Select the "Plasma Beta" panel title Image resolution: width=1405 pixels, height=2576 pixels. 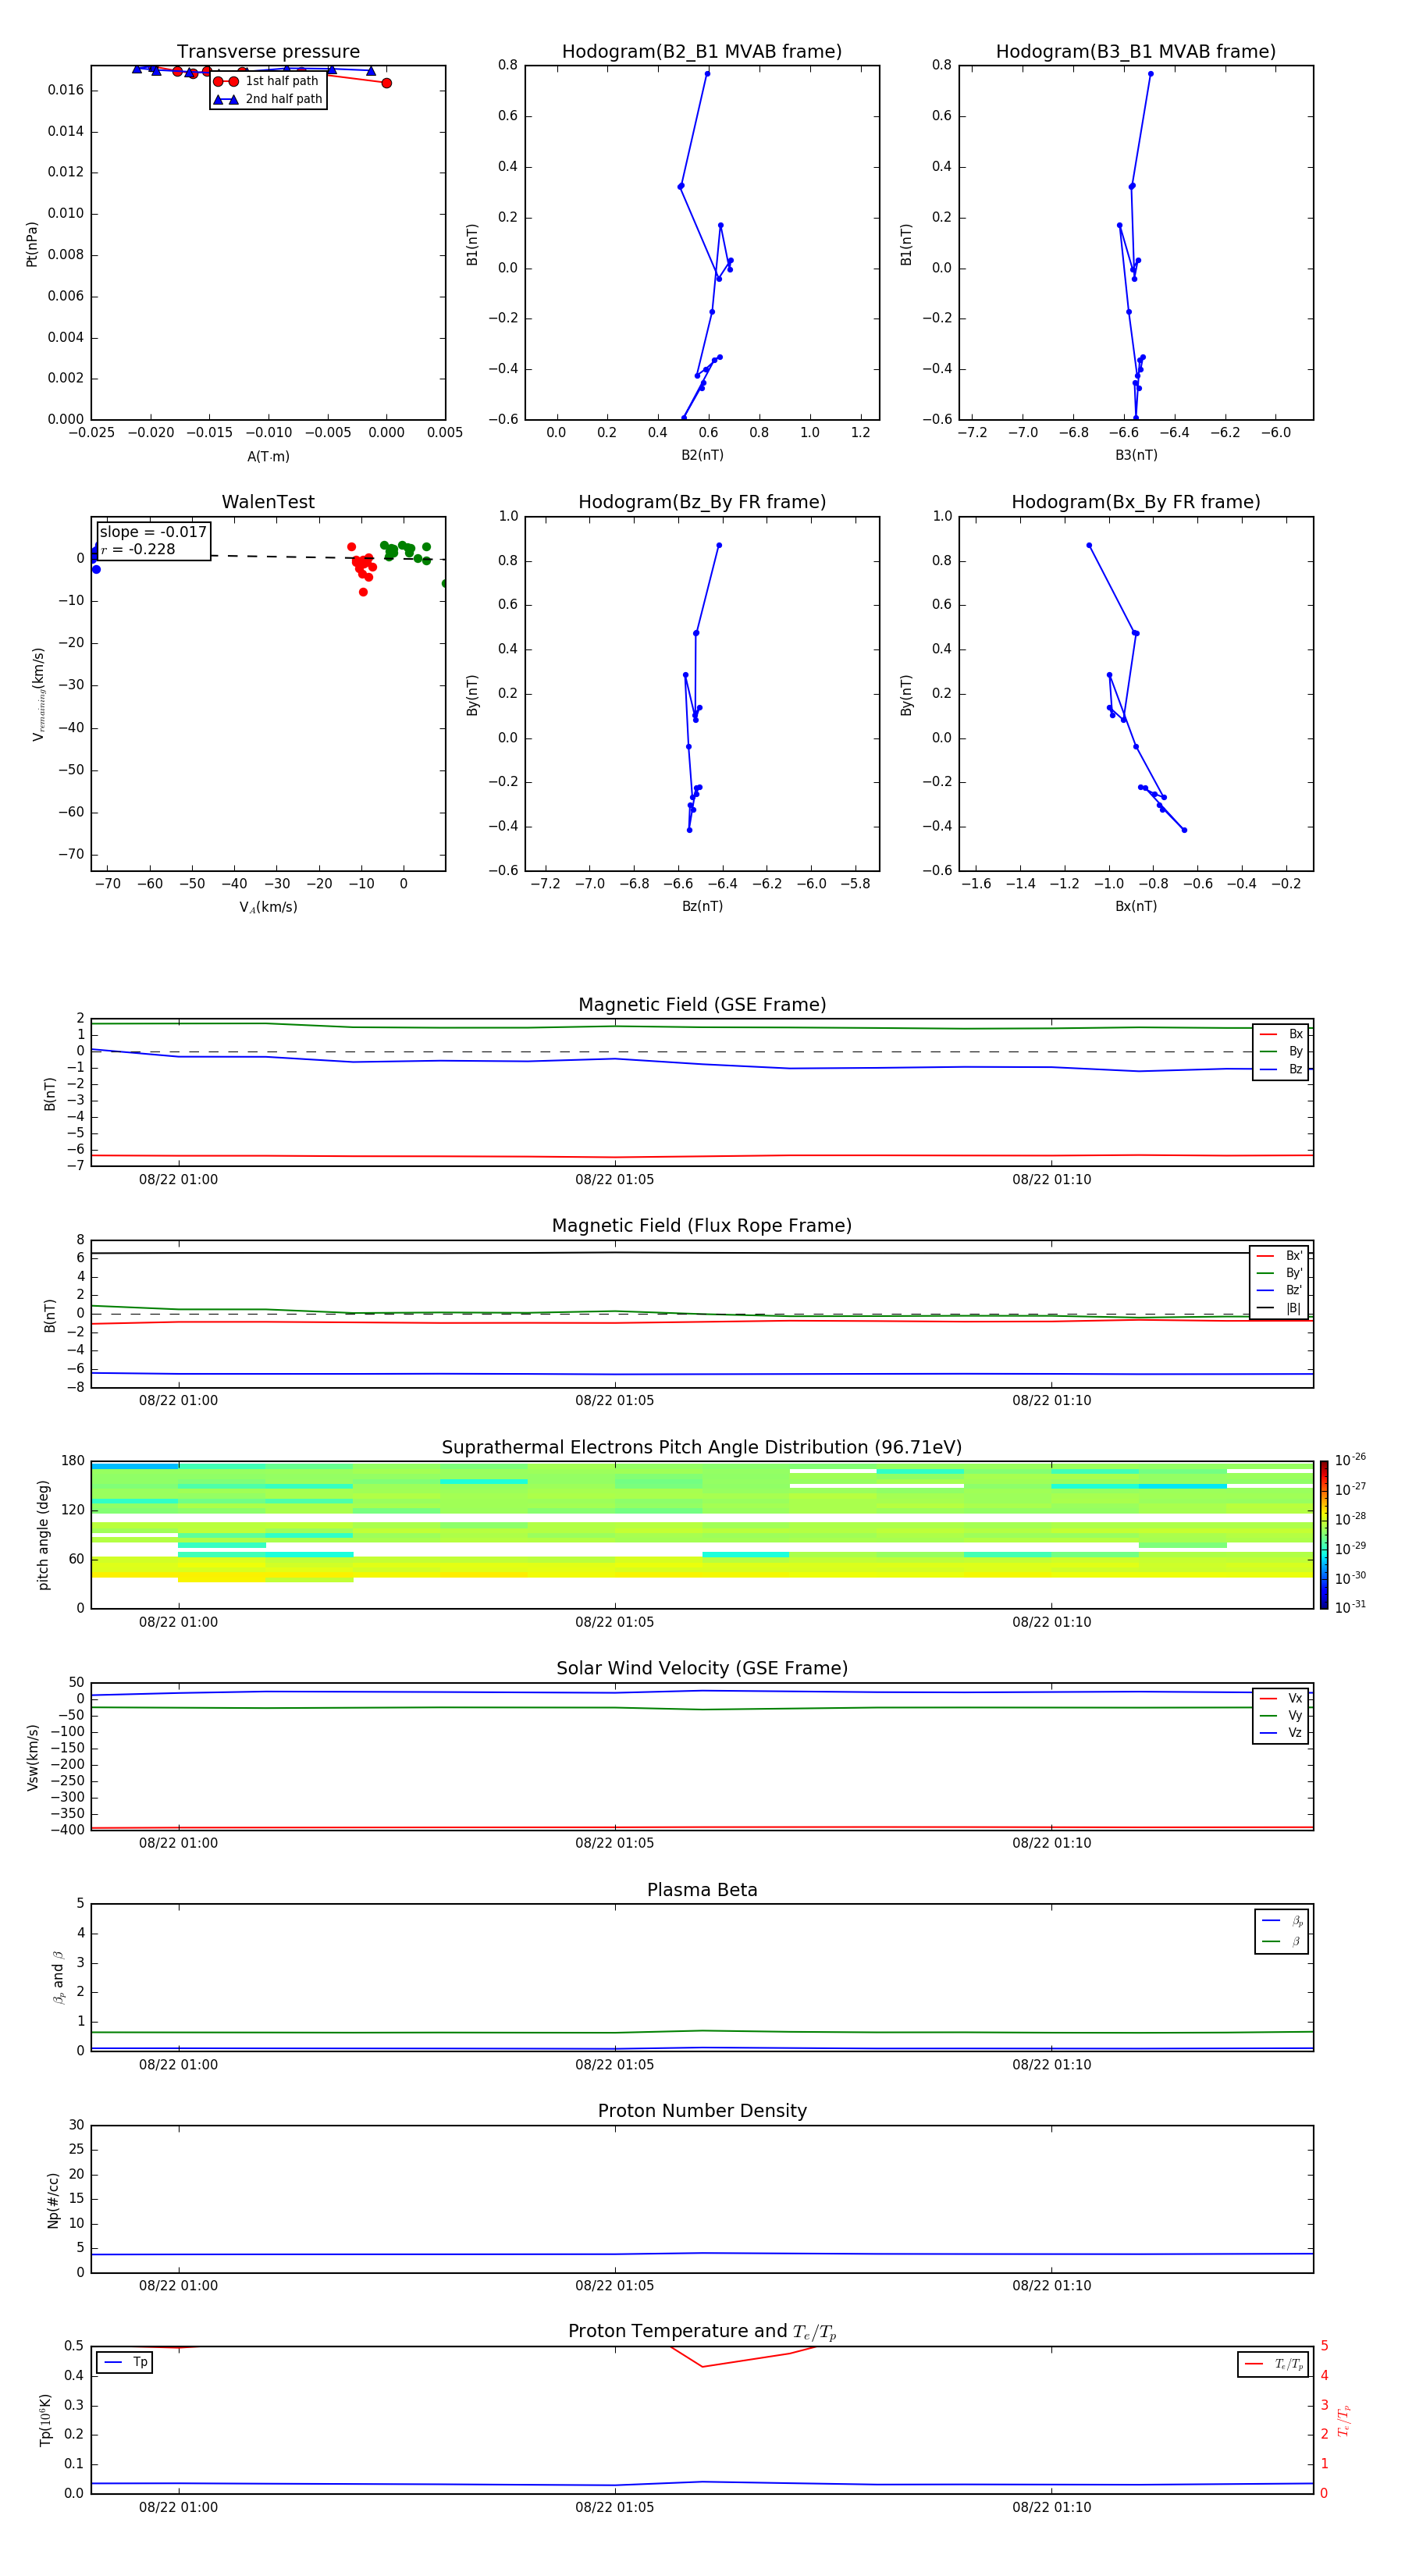coord(702,1890)
